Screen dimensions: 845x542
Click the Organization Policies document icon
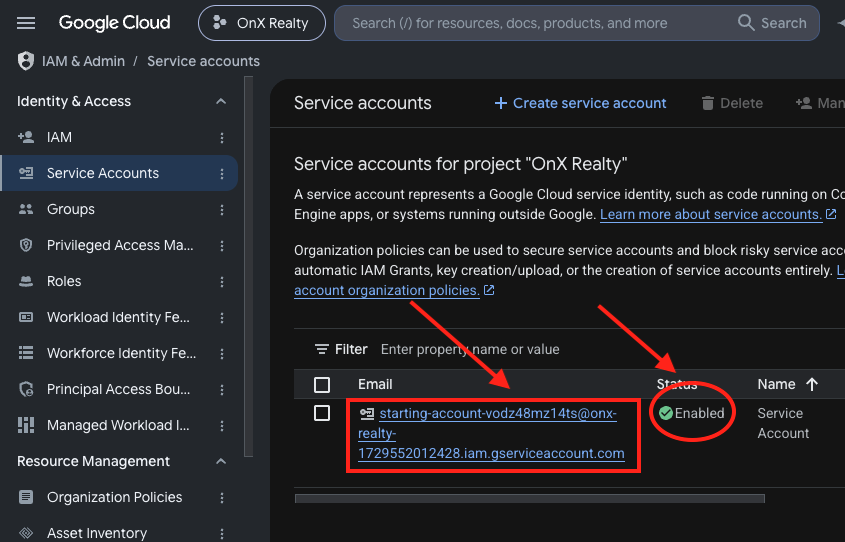26,497
